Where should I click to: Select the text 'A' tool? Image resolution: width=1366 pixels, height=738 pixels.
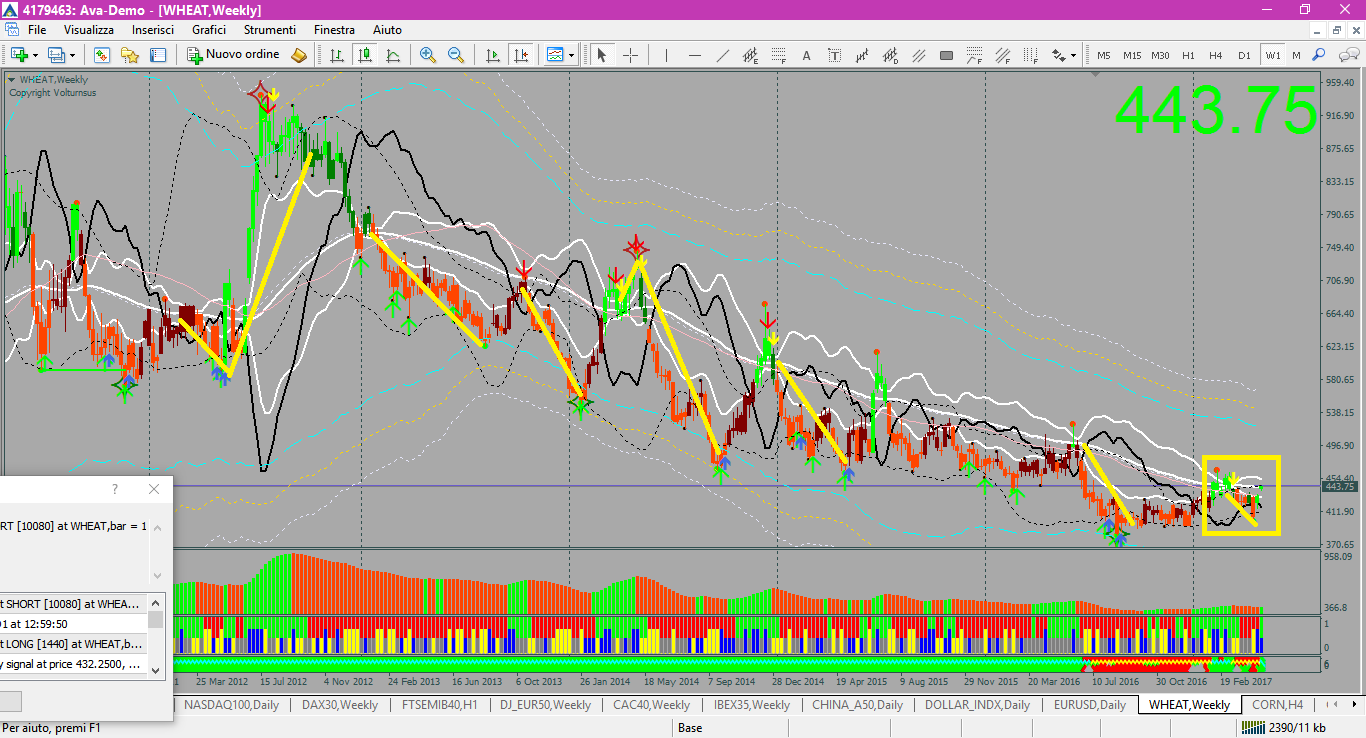806,55
